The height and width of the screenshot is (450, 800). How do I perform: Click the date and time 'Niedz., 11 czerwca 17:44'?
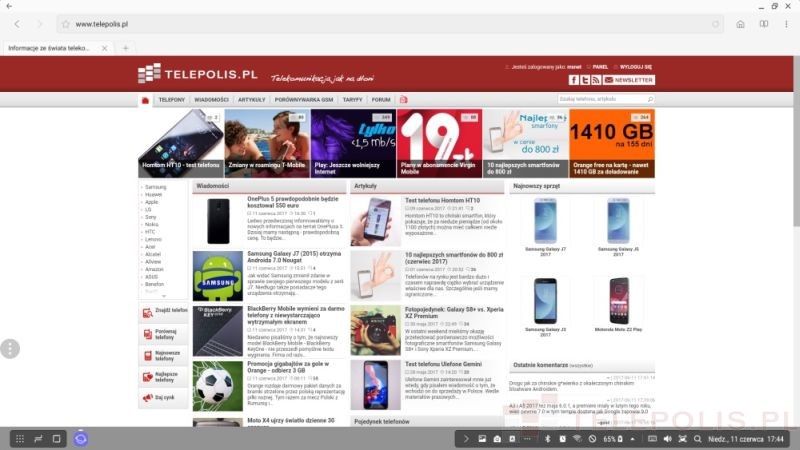746,439
